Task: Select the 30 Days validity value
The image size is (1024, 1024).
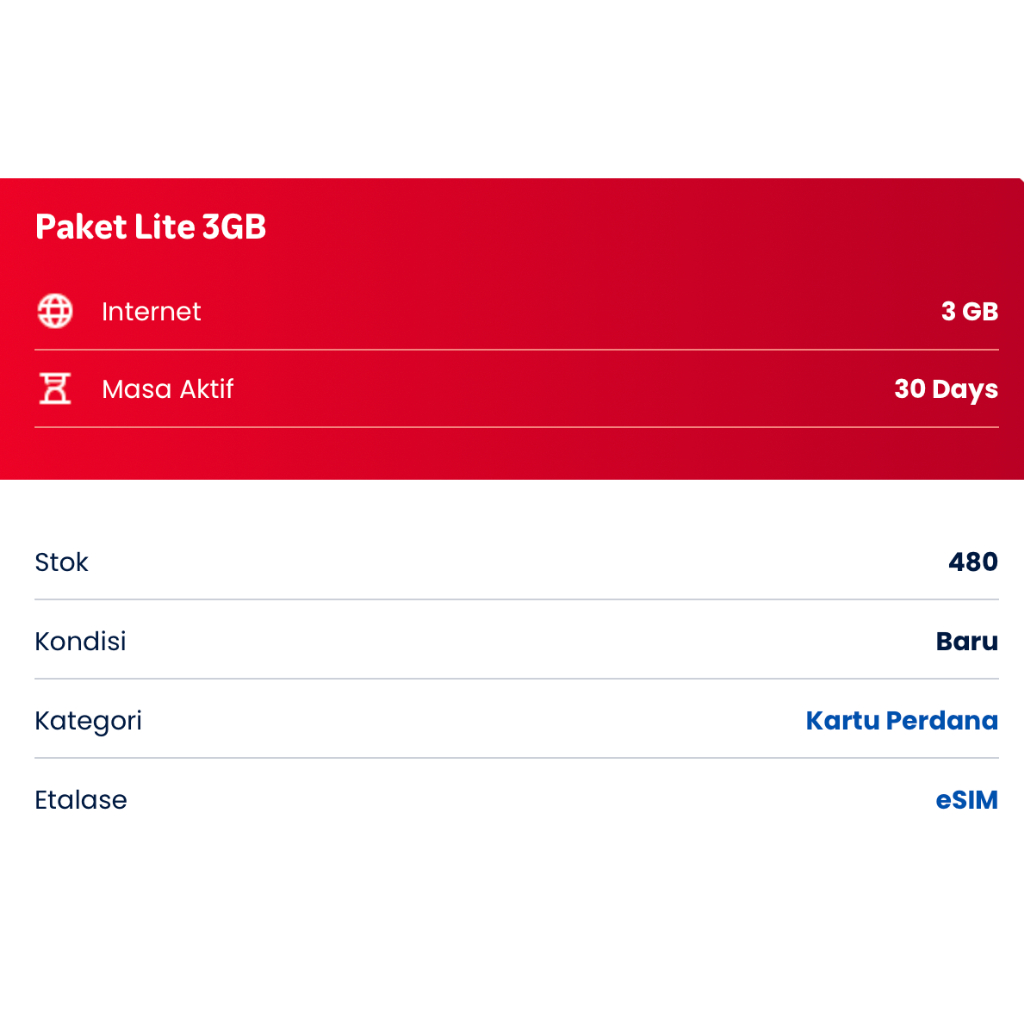Action: click(945, 389)
